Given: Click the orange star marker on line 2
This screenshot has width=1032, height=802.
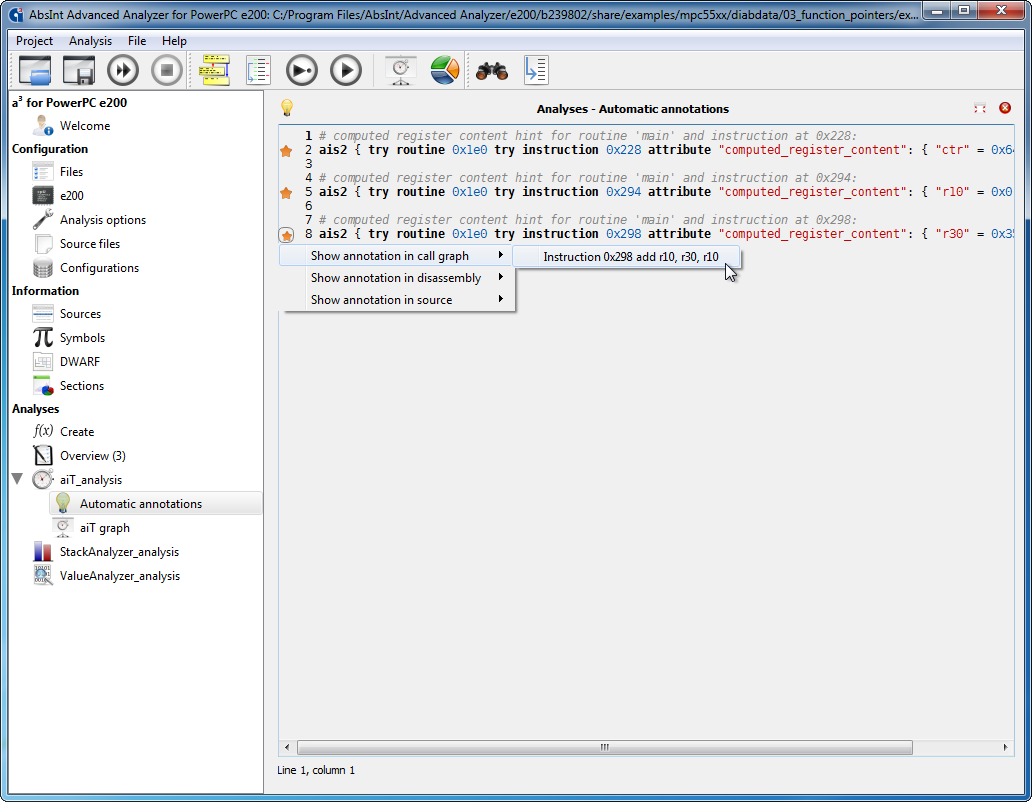Looking at the screenshot, I should [286, 151].
